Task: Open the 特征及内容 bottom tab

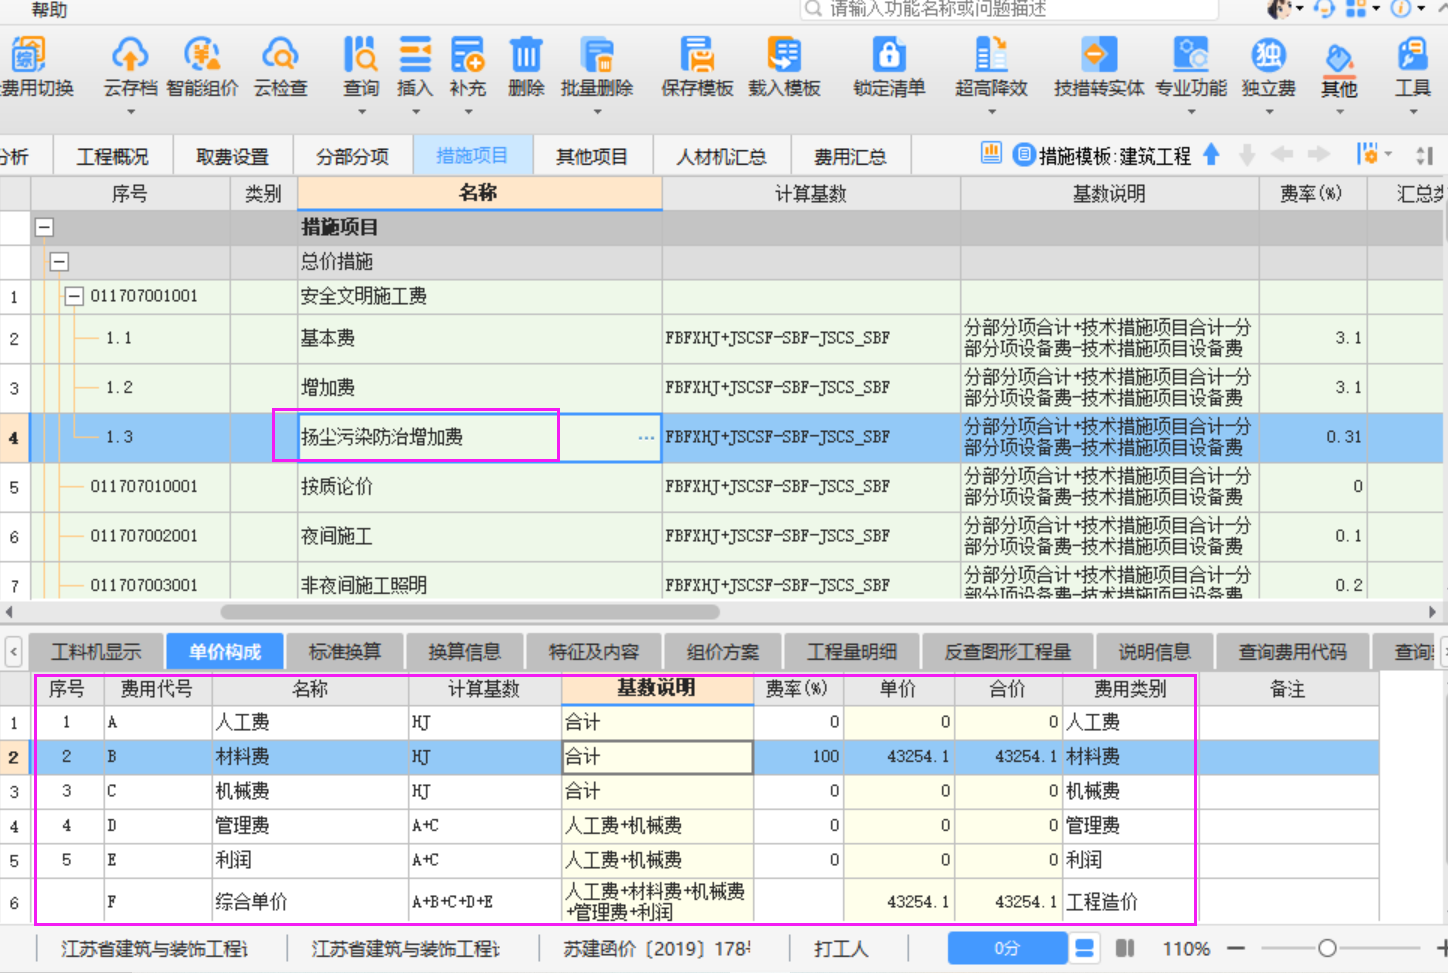Action: tap(594, 652)
